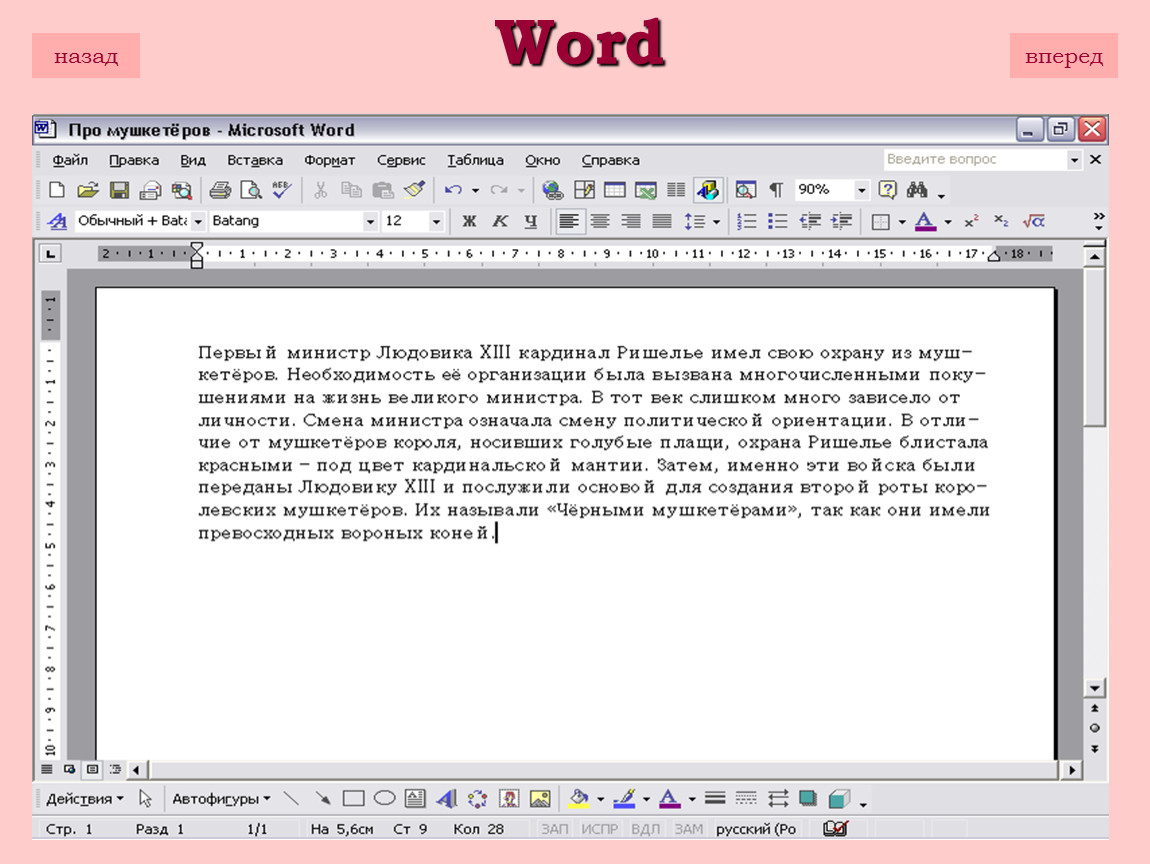
Task: Click the Paste clipboard icon
Action: pos(383,191)
